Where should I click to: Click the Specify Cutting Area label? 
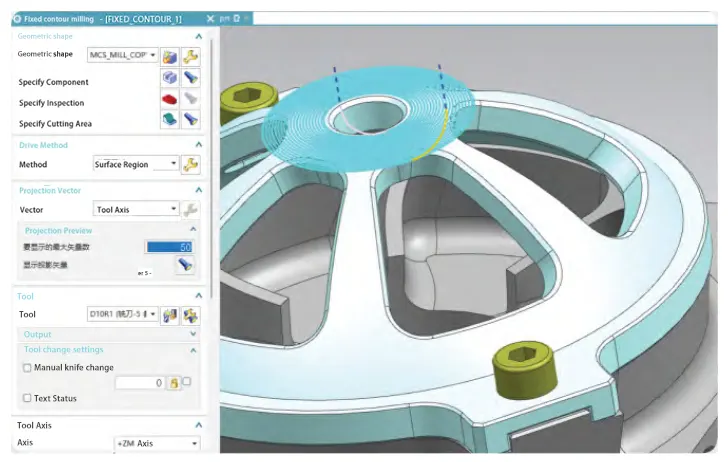pyautogui.click(x=55, y=124)
